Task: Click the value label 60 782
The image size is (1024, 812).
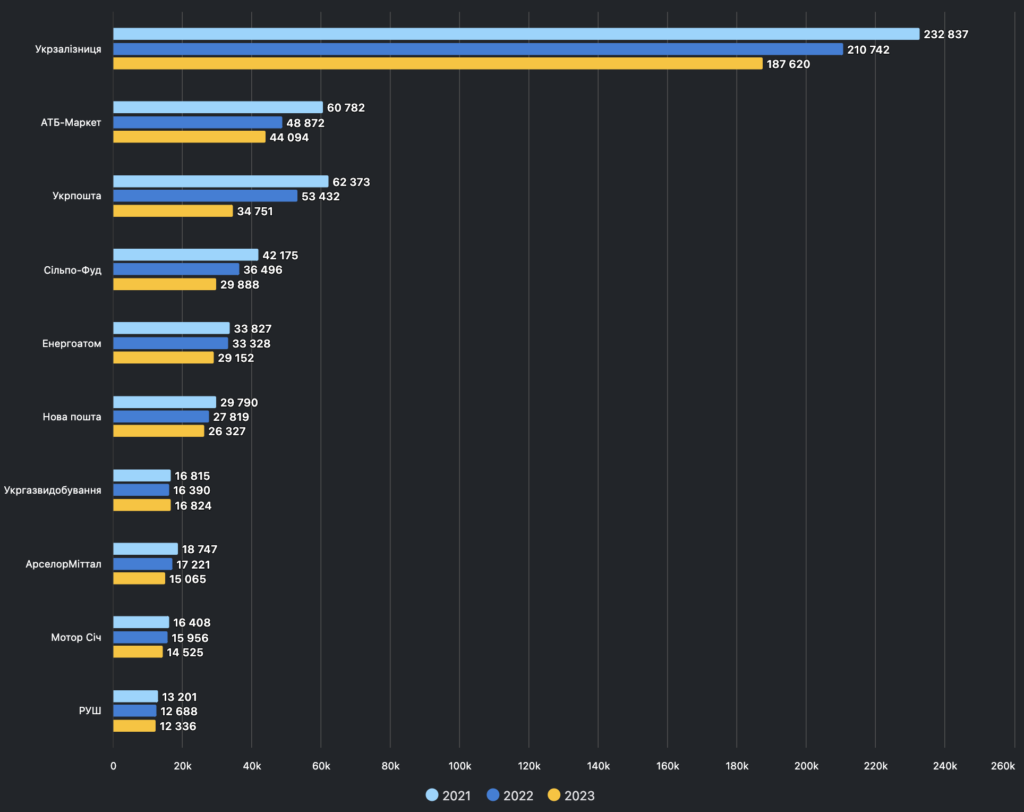Action: tap(345, 108)
